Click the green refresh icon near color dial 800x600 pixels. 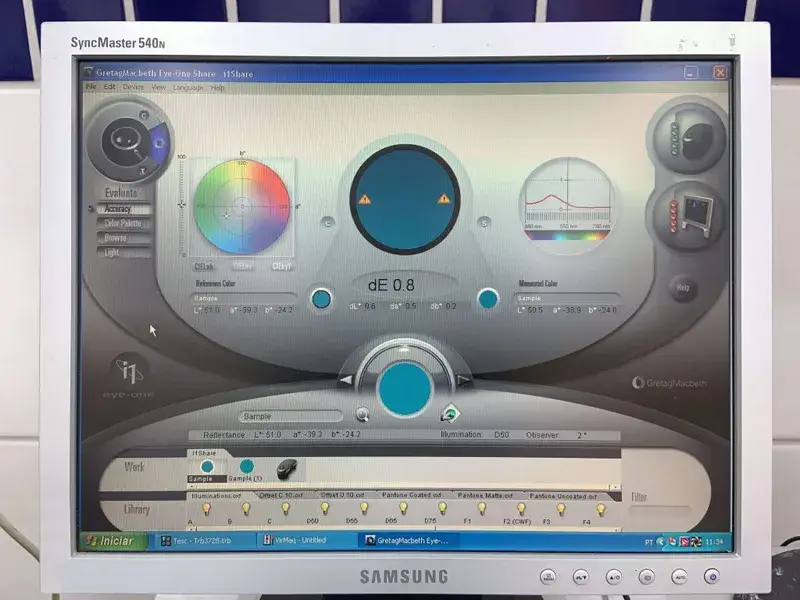450,413
